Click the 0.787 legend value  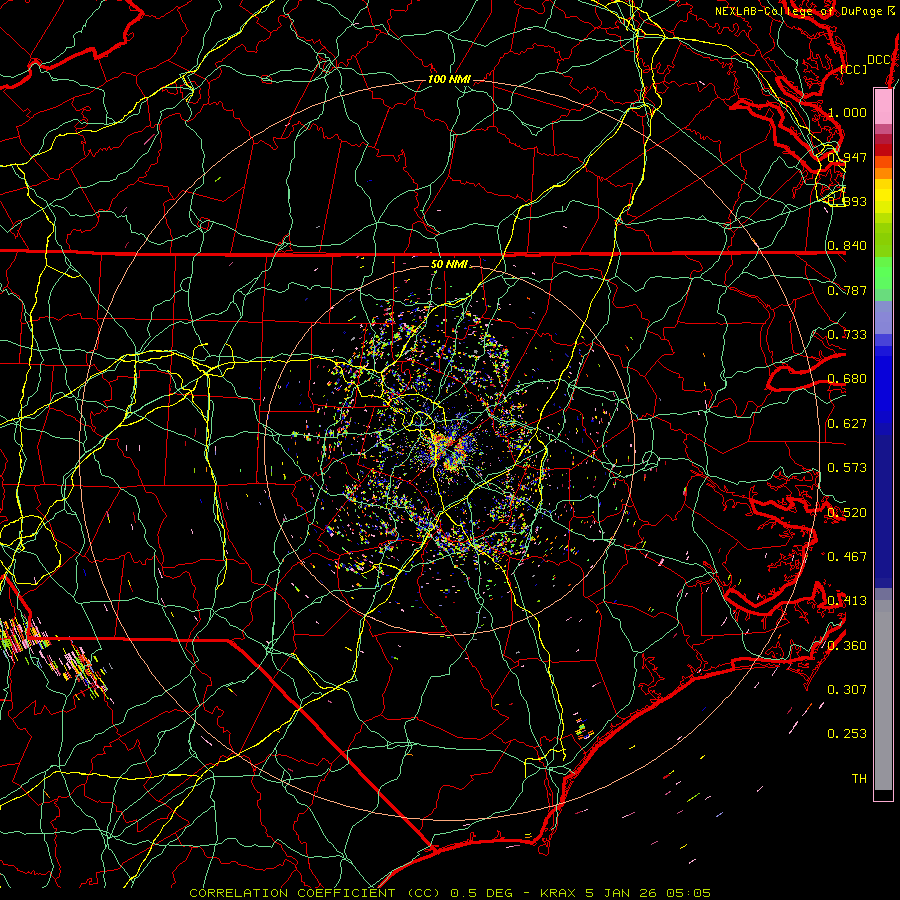point(847,290)
